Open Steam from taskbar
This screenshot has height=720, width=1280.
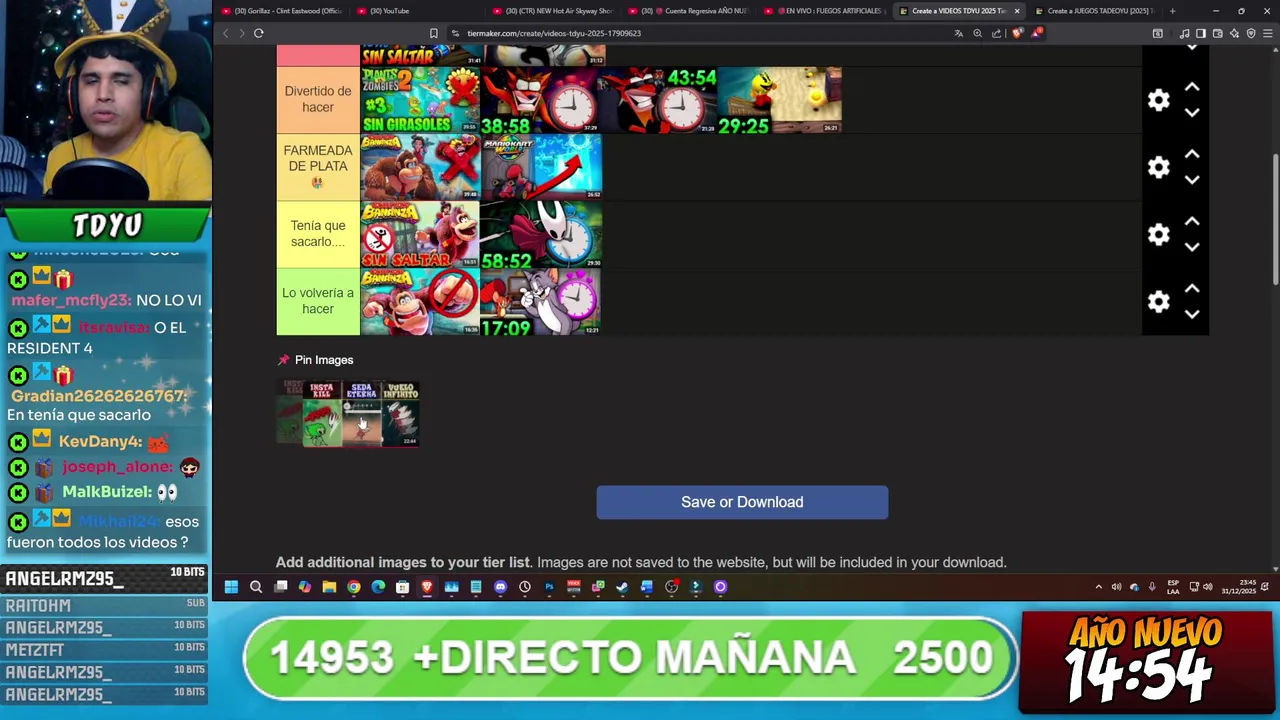coord(622,587)
